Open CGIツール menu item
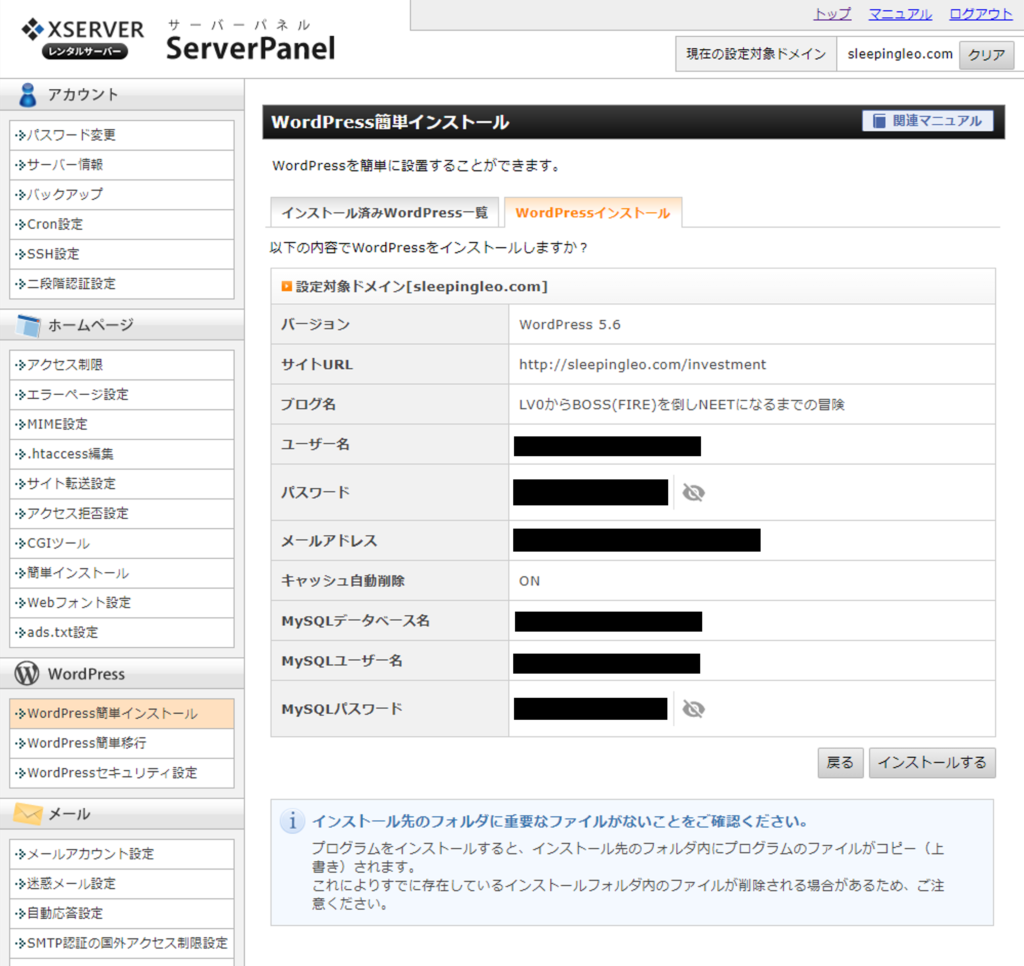 click(122, 543)
